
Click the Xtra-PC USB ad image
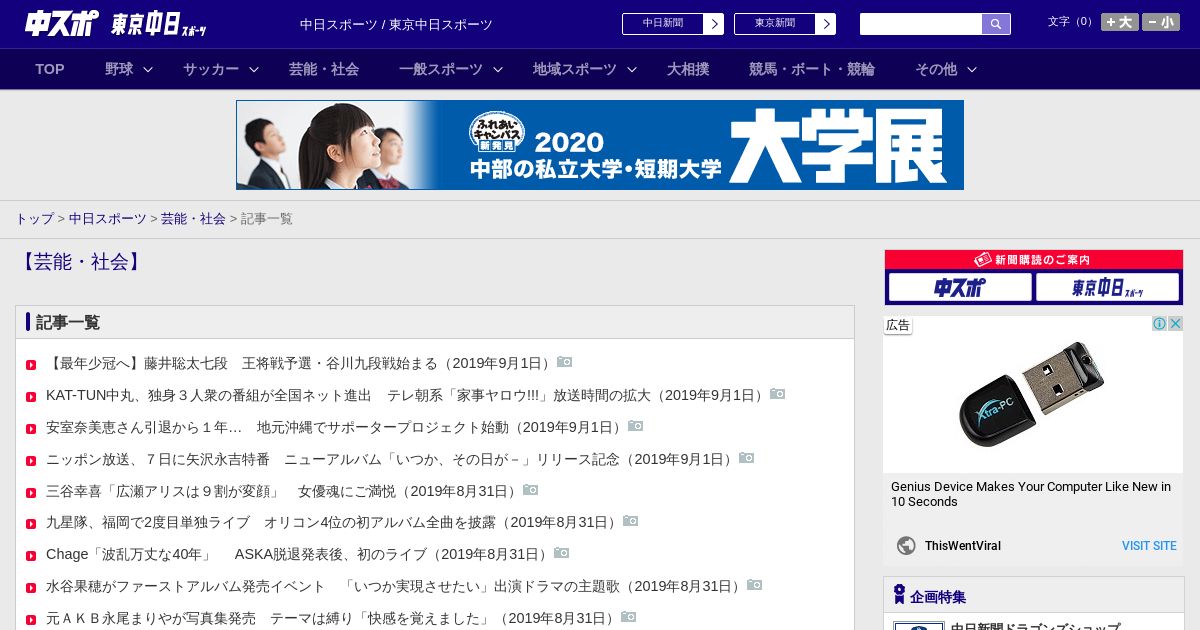1033,395
